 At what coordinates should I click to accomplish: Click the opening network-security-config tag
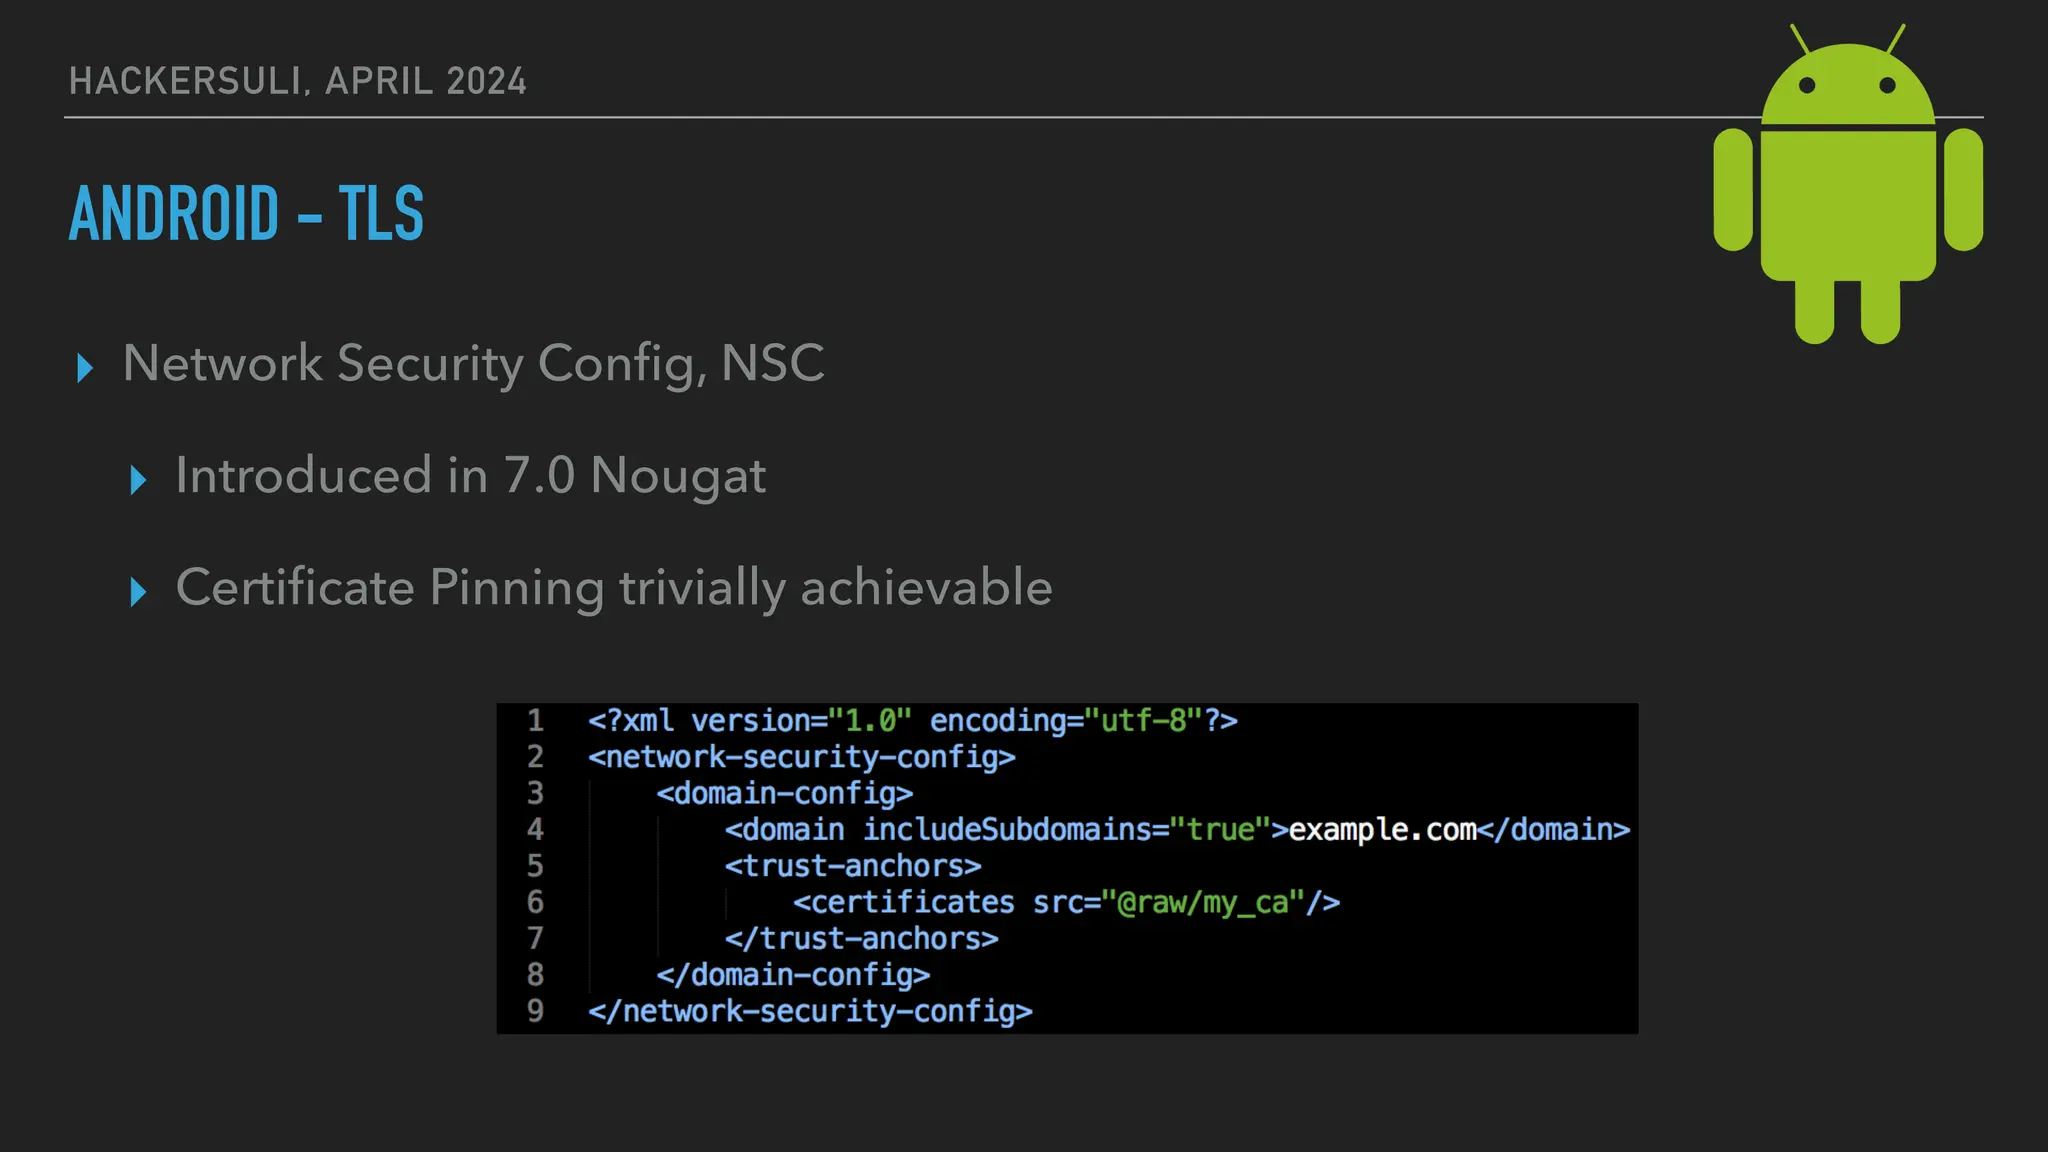(801, 757)
